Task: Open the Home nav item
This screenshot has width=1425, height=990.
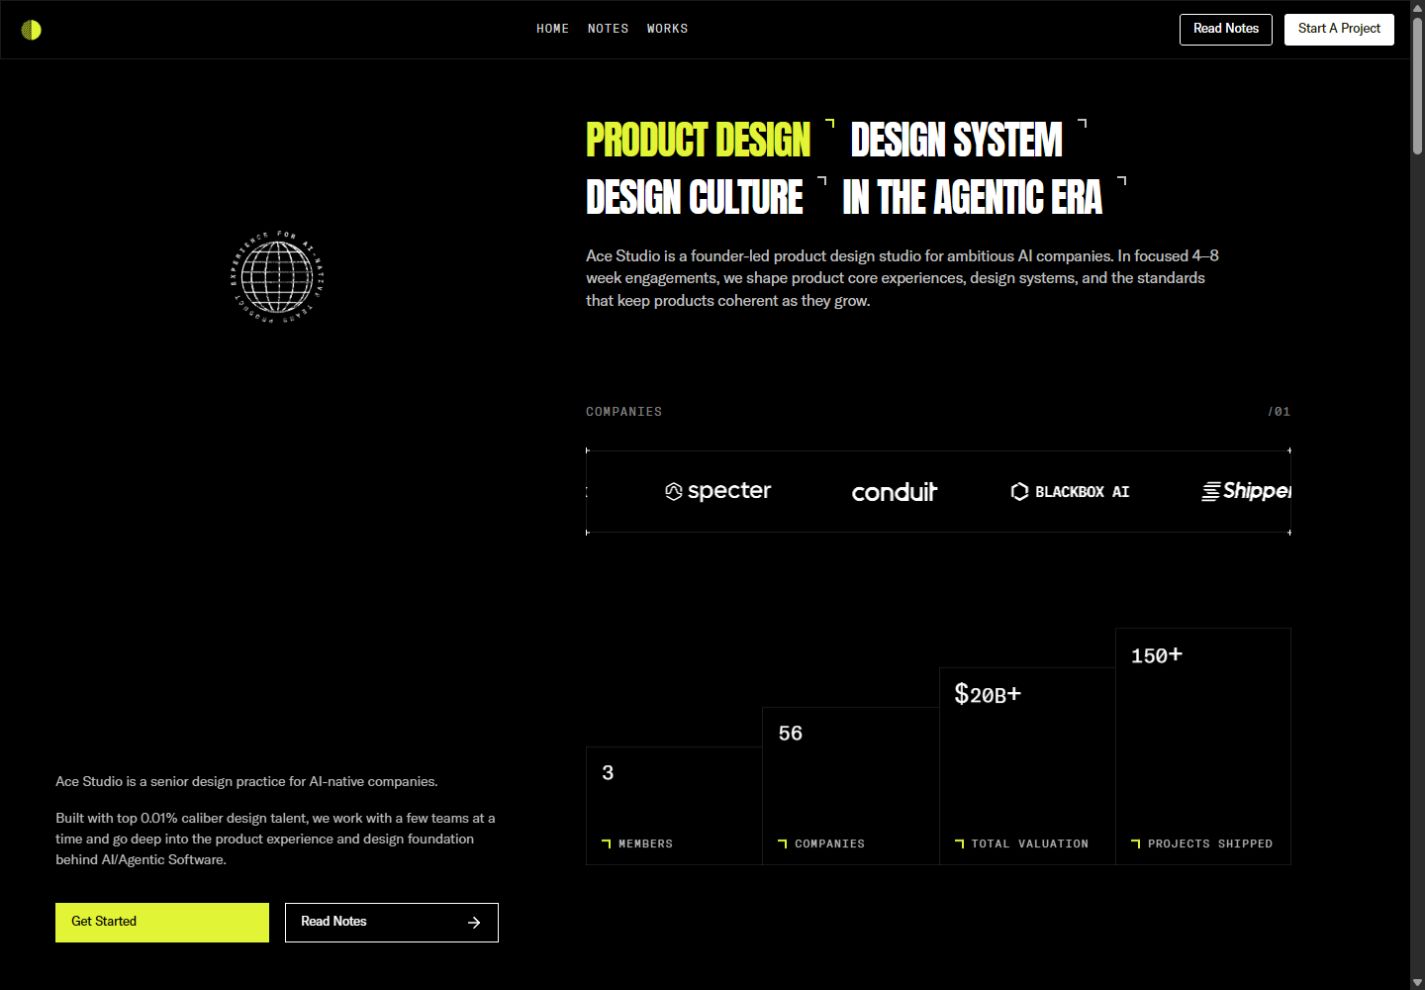Action: click(552, 29)
